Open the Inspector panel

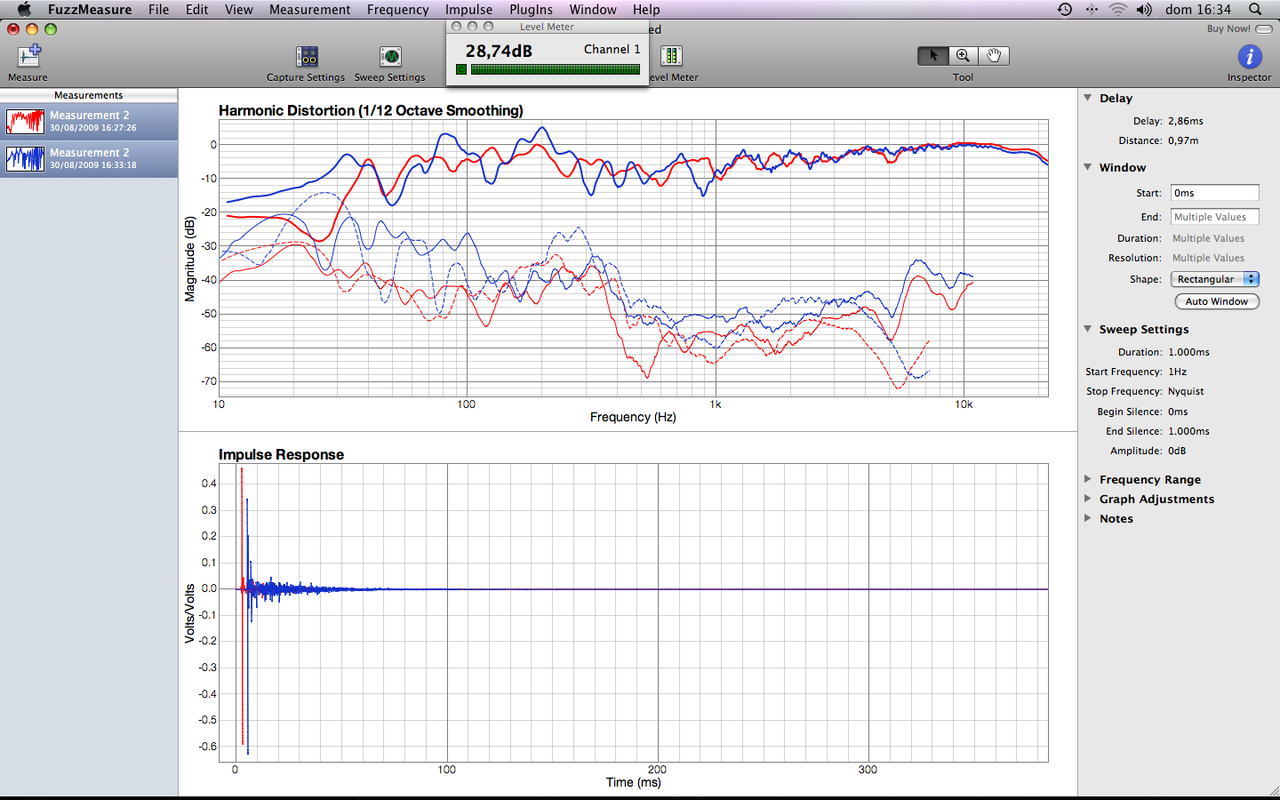(x=1249, y=56)
